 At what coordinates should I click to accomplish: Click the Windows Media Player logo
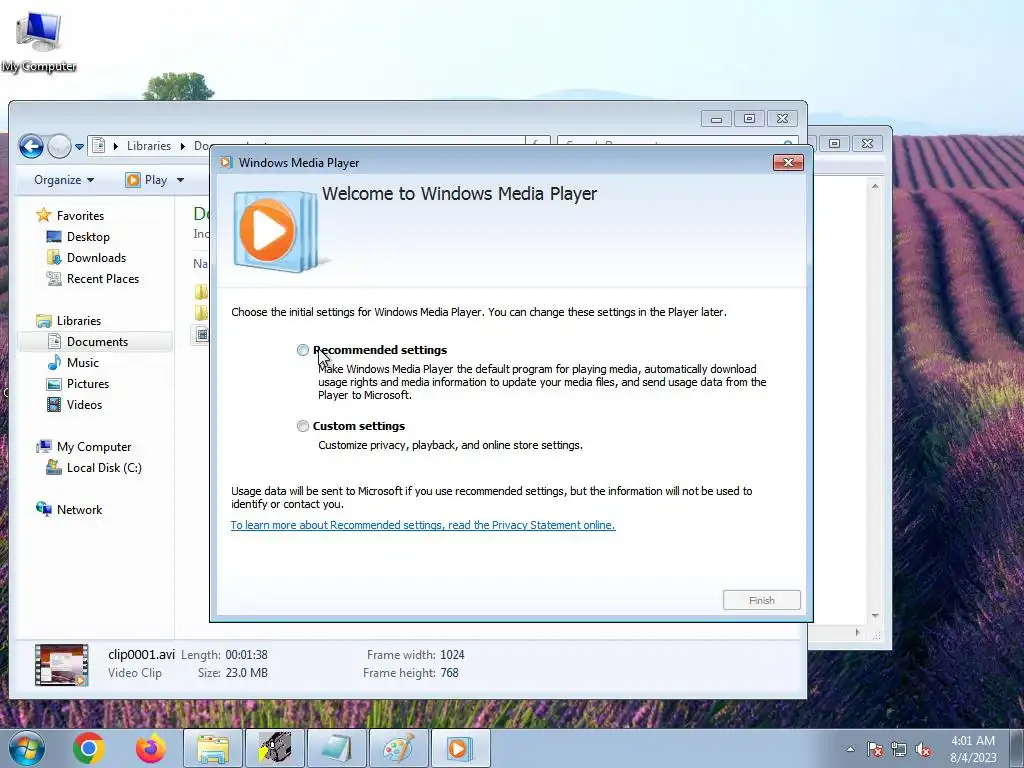click(275, 231)
